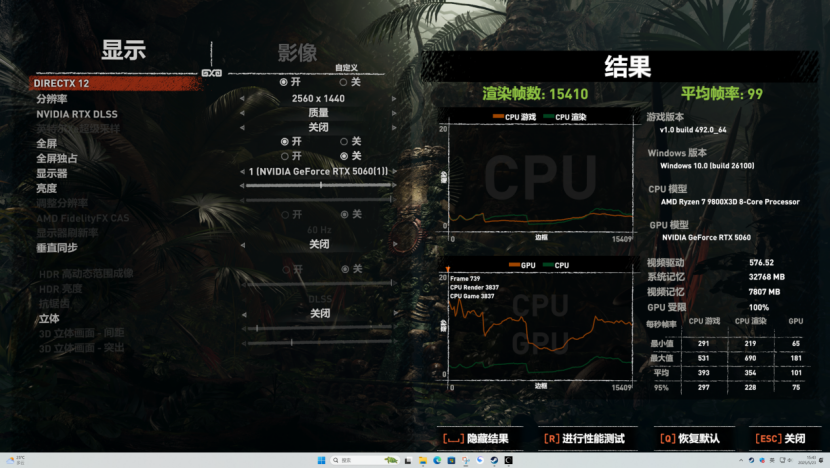Click the CPU 游戏 / CPU 渲染 chart
Viewport: 830px width, 468px height.
click(540, 178)
